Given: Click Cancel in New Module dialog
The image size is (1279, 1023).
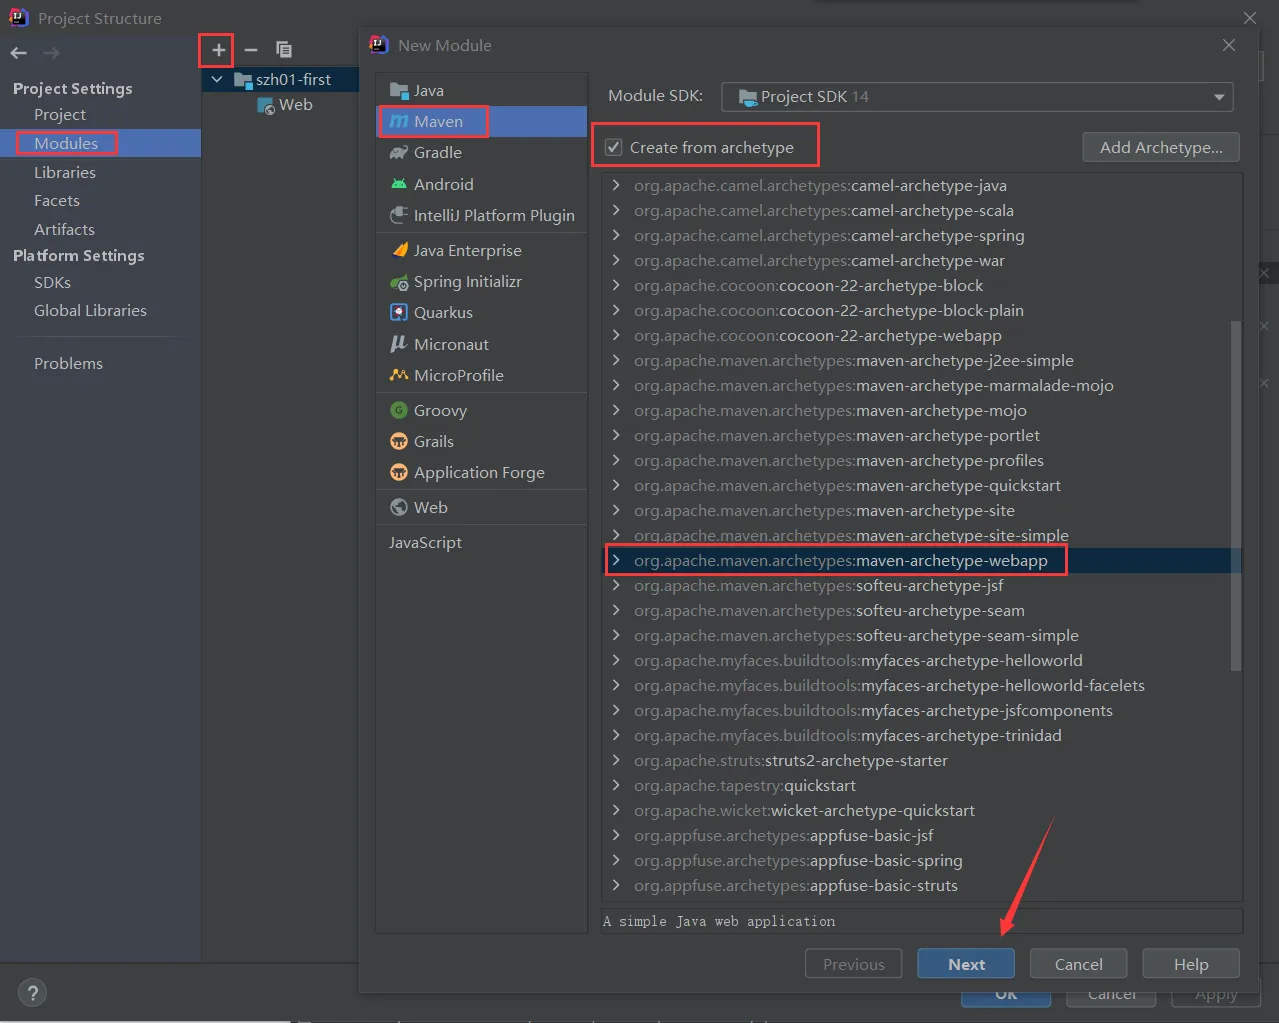Looking at the screenshot, I should click(1079, 964).
